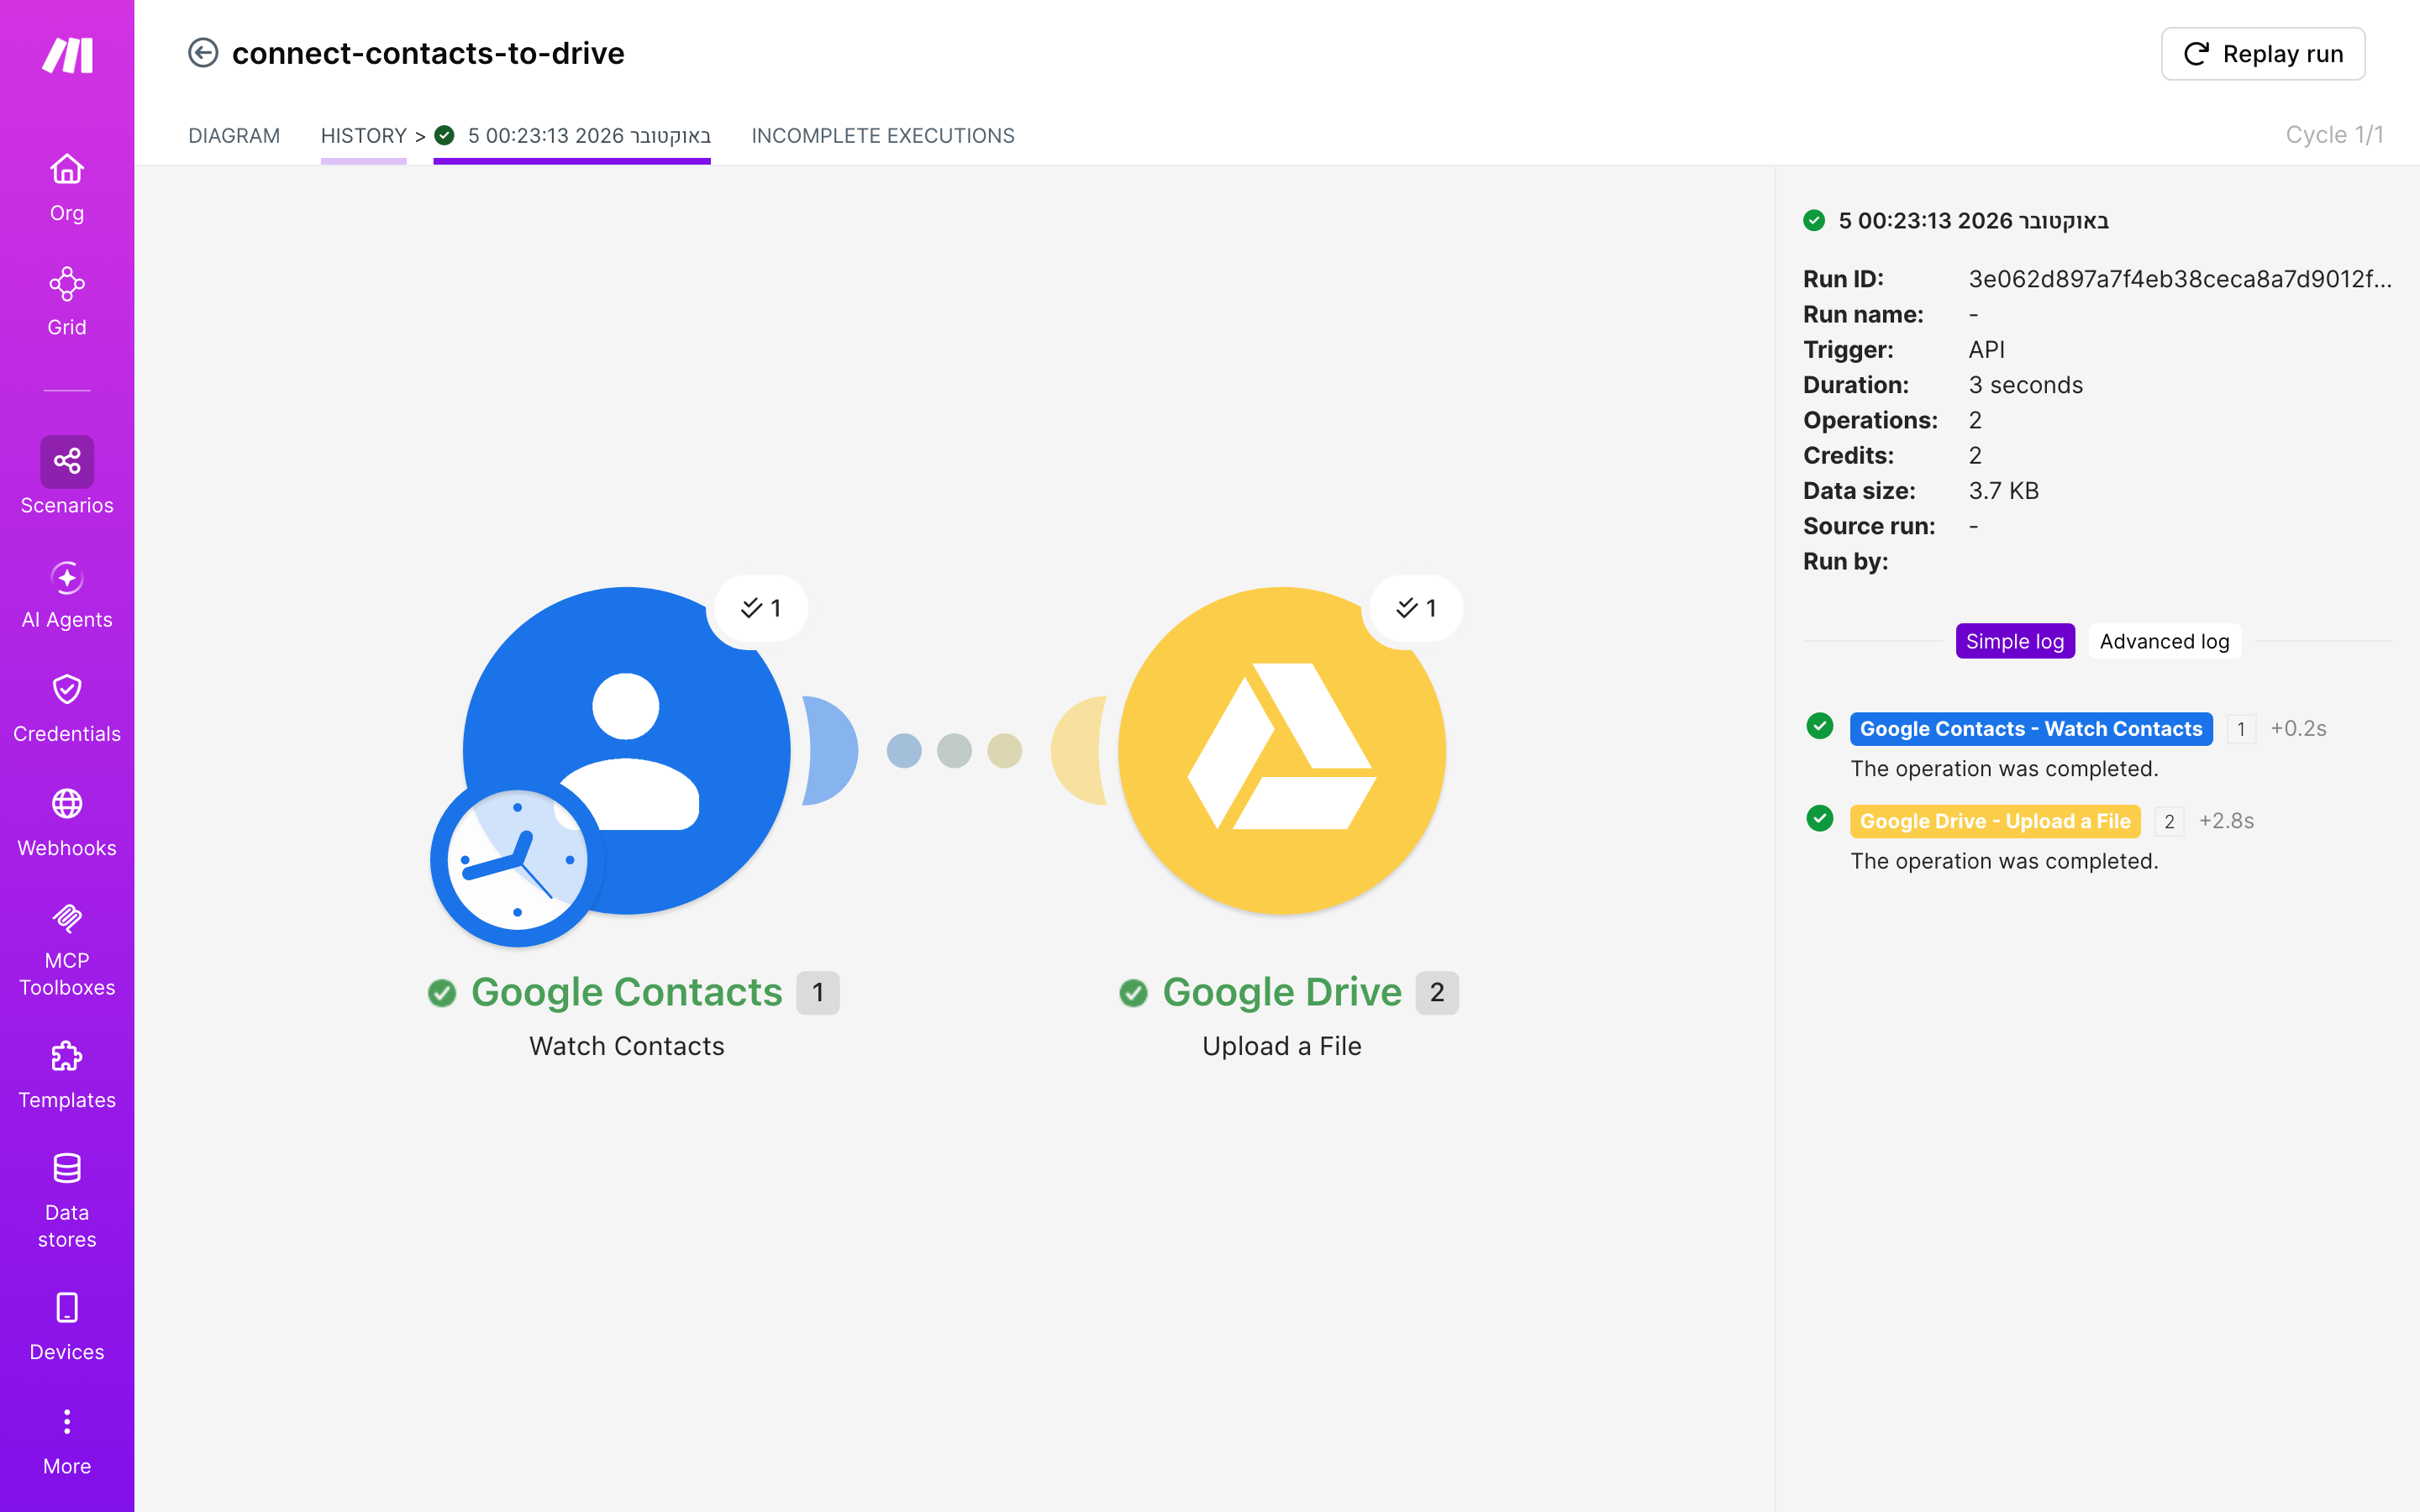
Task: Click the scenario title connect-contacts-to-drive
Action: (x=428, y=53)
